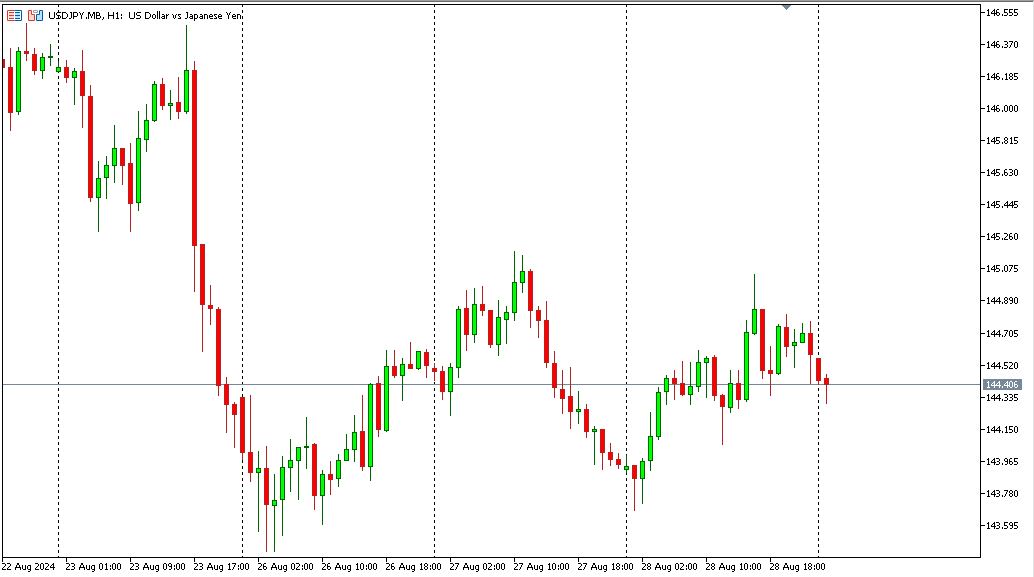Click the chart title 'USDJPY.MB, H1: US Dollar vs Japanese Yen'
This screenshot has height=577, width=1034.
145,15
